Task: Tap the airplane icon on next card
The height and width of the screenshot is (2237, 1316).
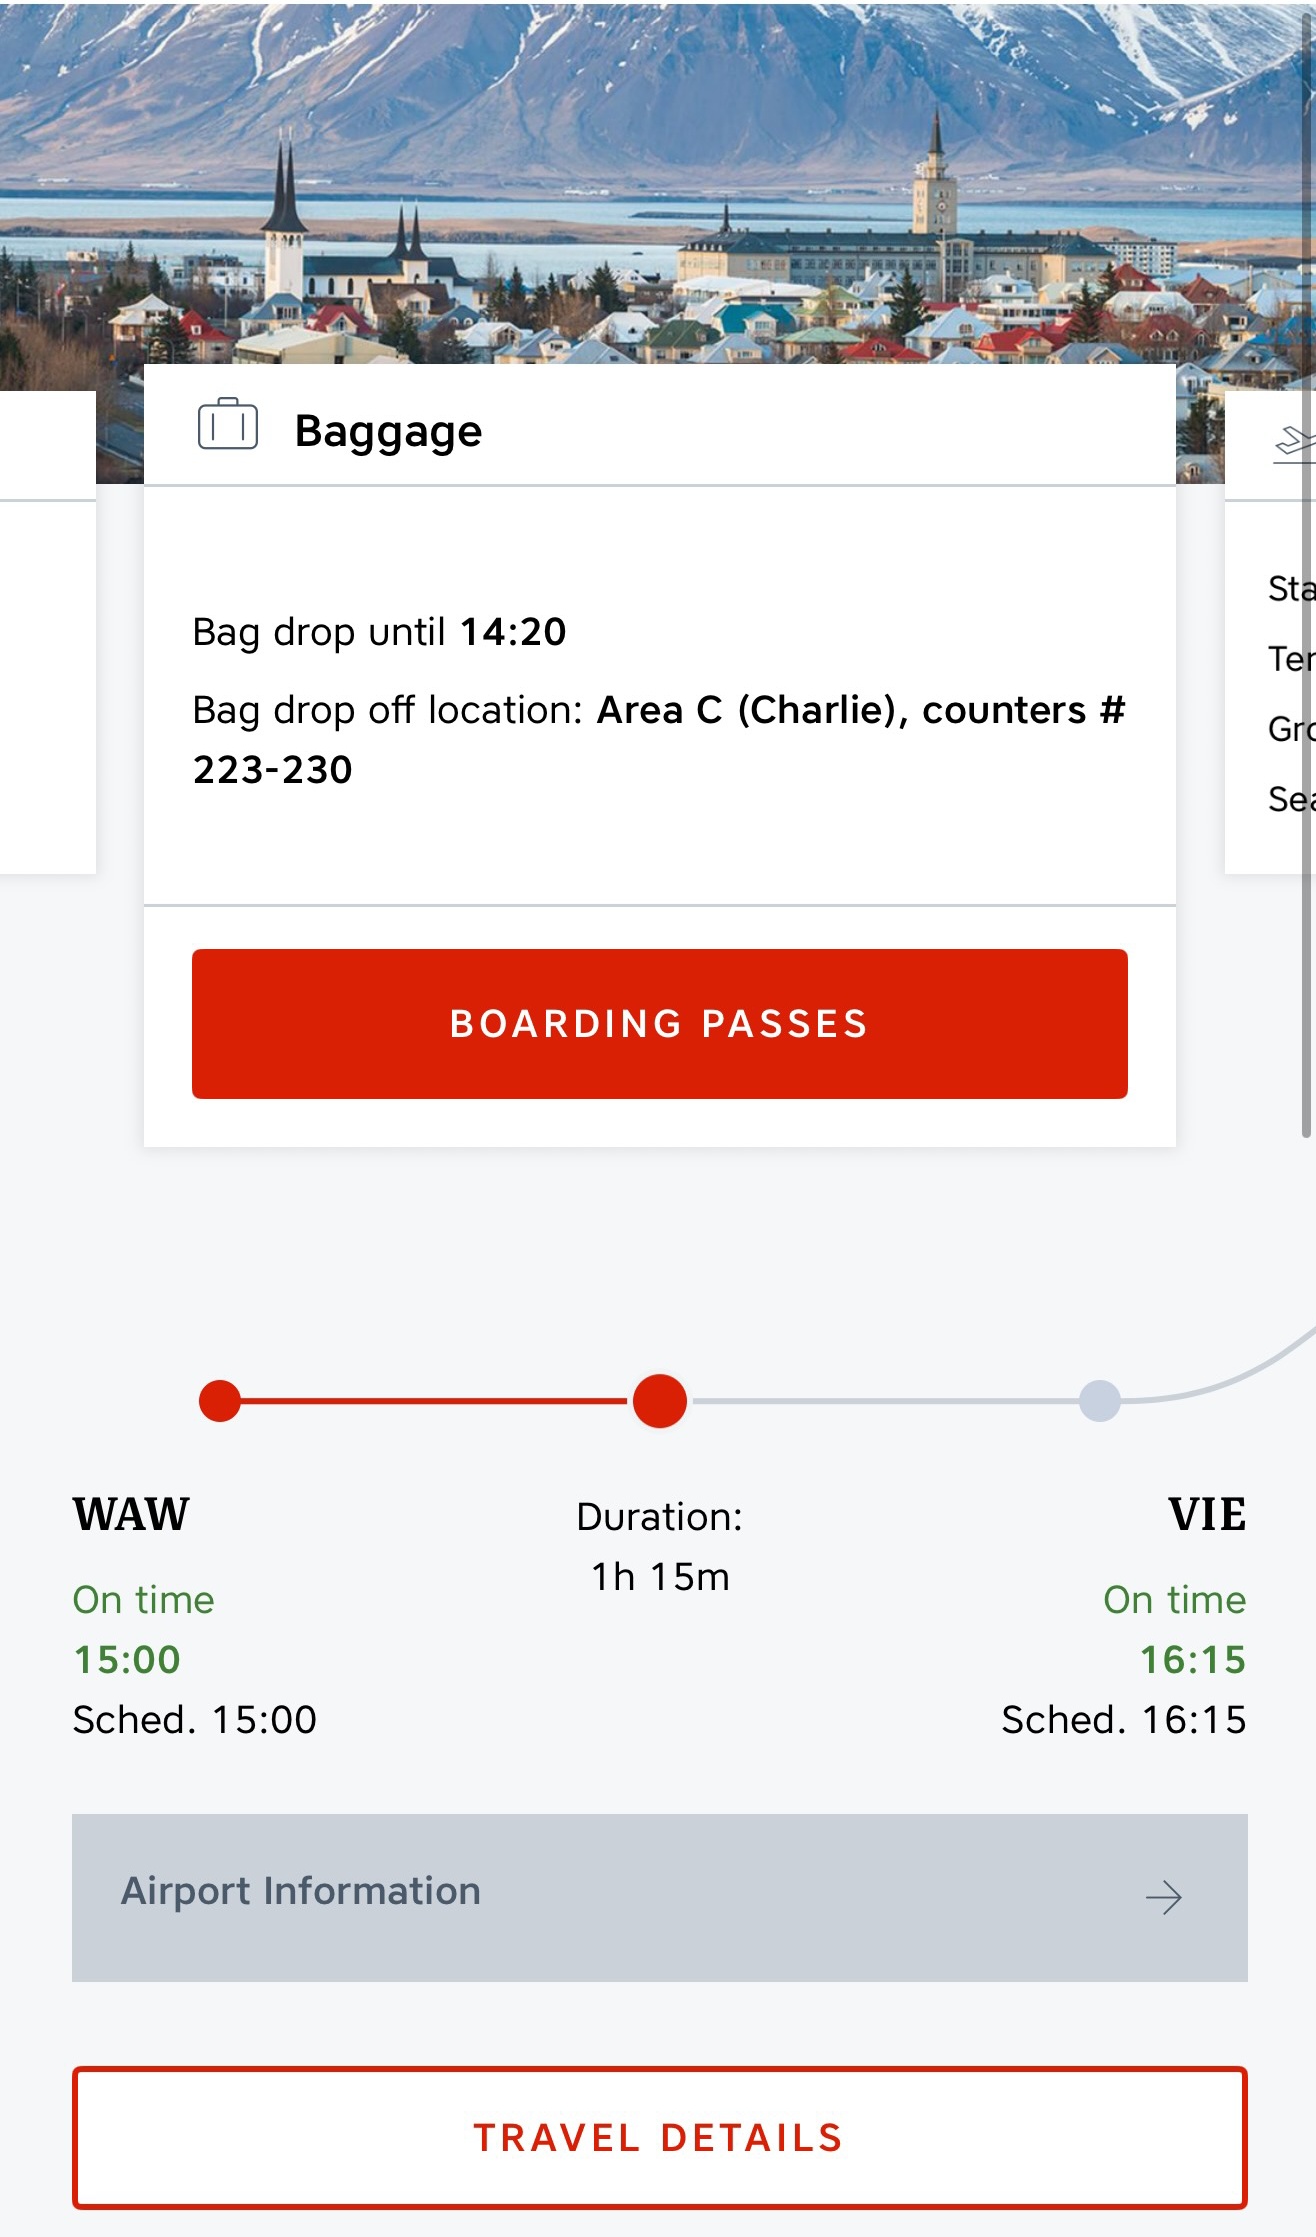Action: 1295,444
